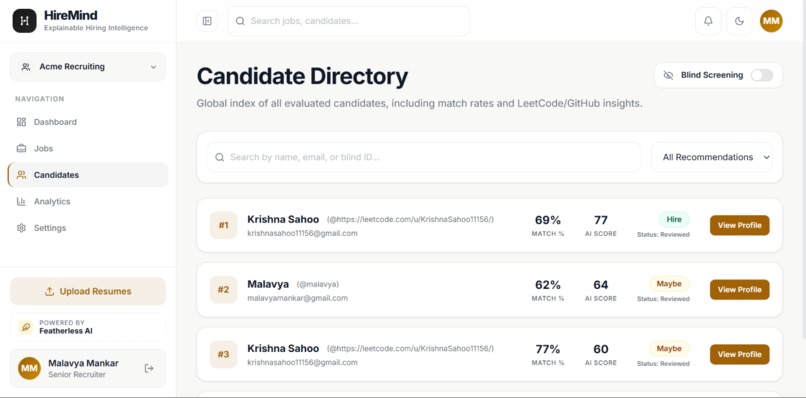Open Settings from the sidebar
Viewport: 806px width, 398px height.
tap(88, 228)
